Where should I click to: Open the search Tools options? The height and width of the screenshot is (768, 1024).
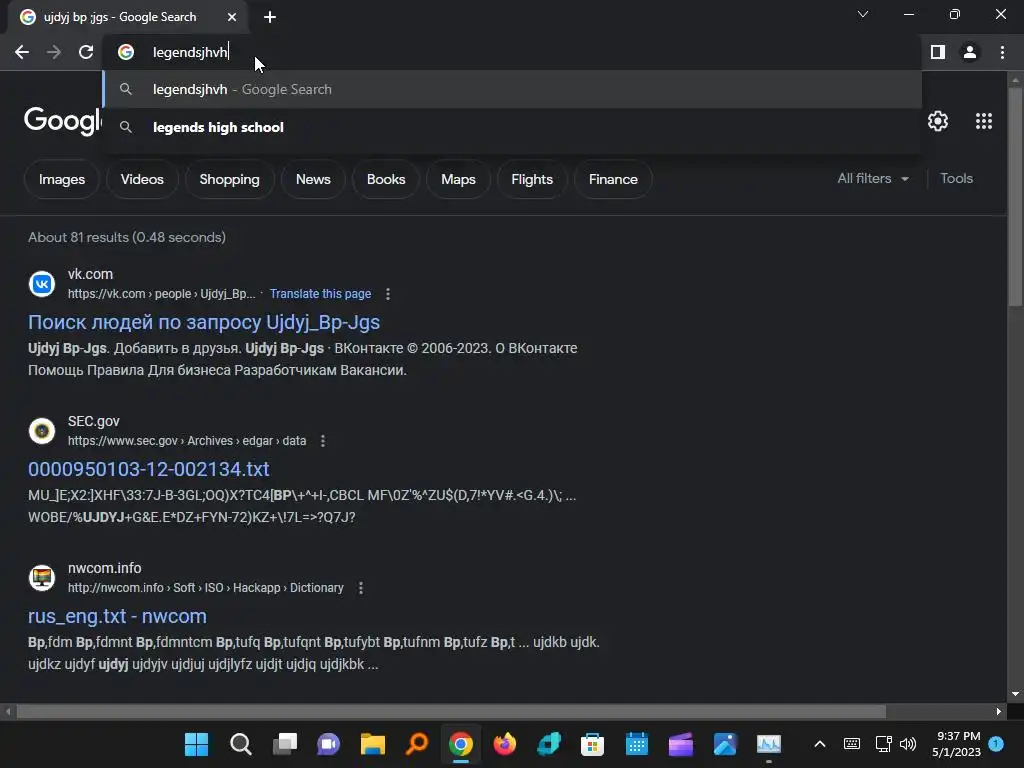coord(956,178)
